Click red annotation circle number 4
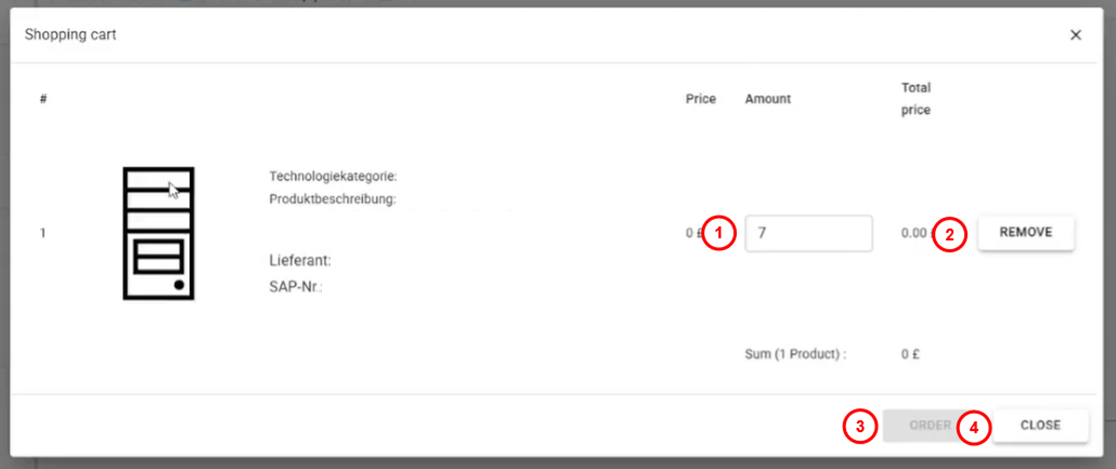 974,427
